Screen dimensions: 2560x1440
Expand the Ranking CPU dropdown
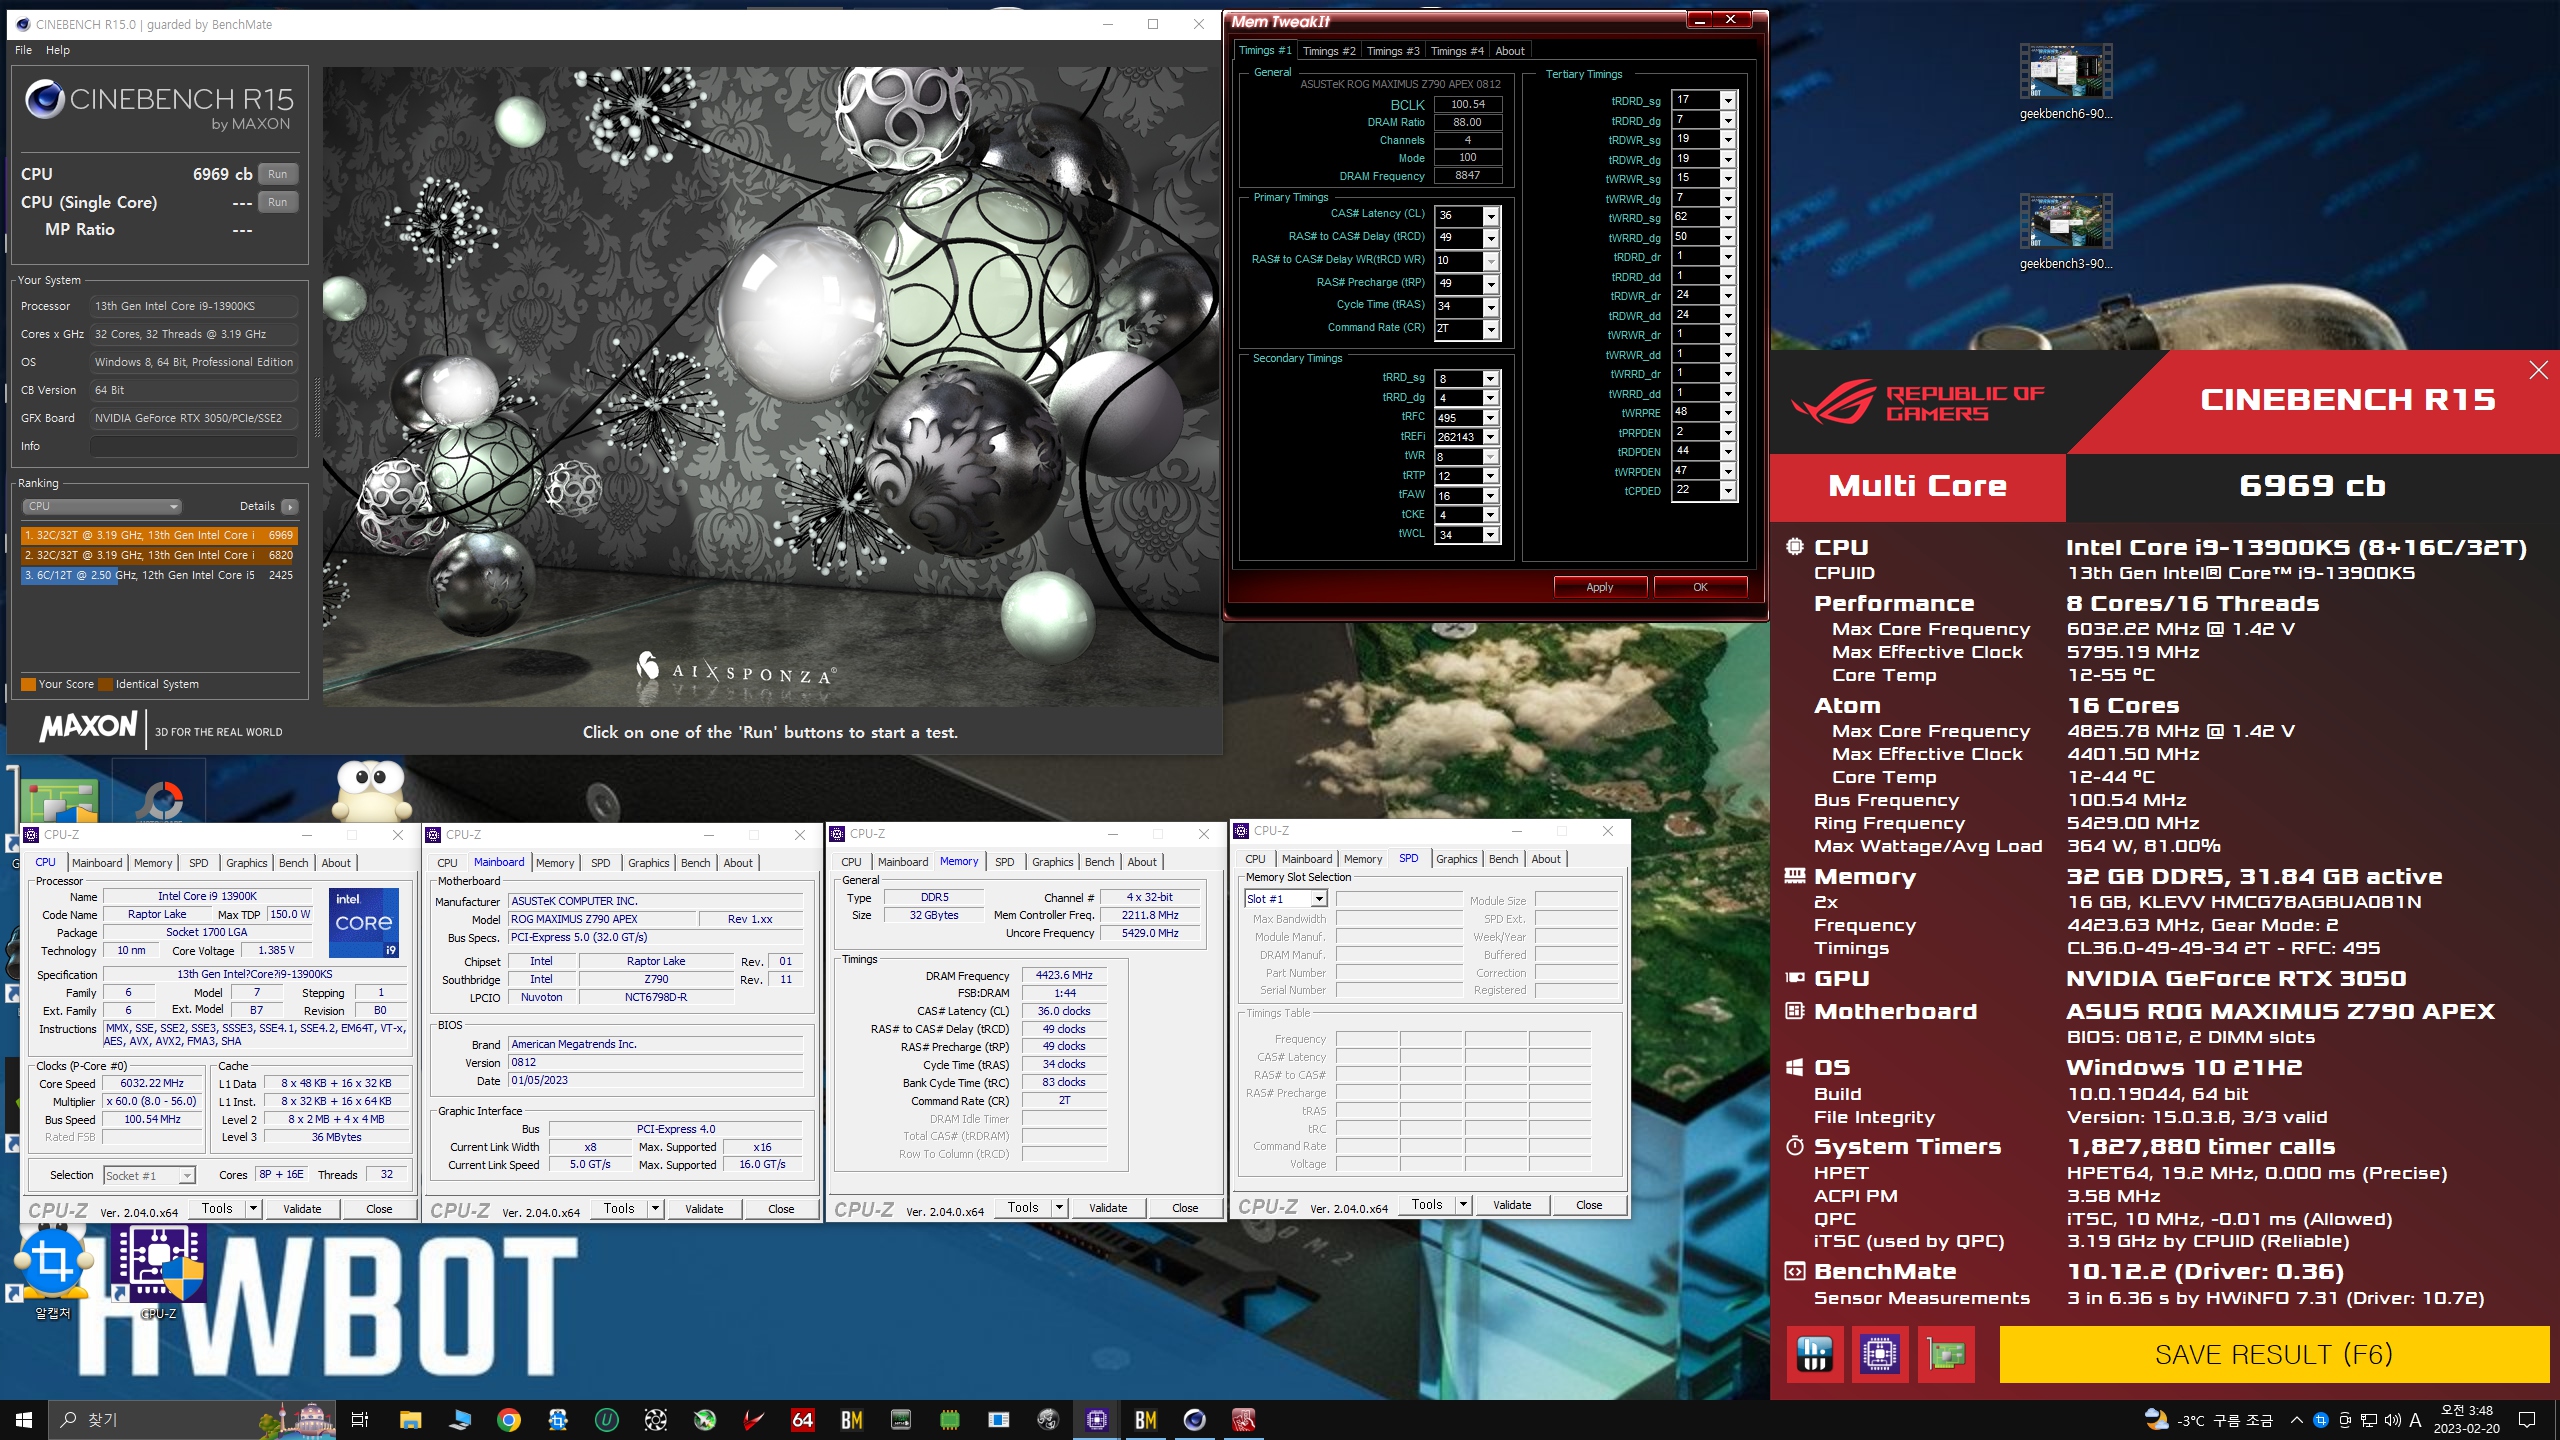coord(103,506)
